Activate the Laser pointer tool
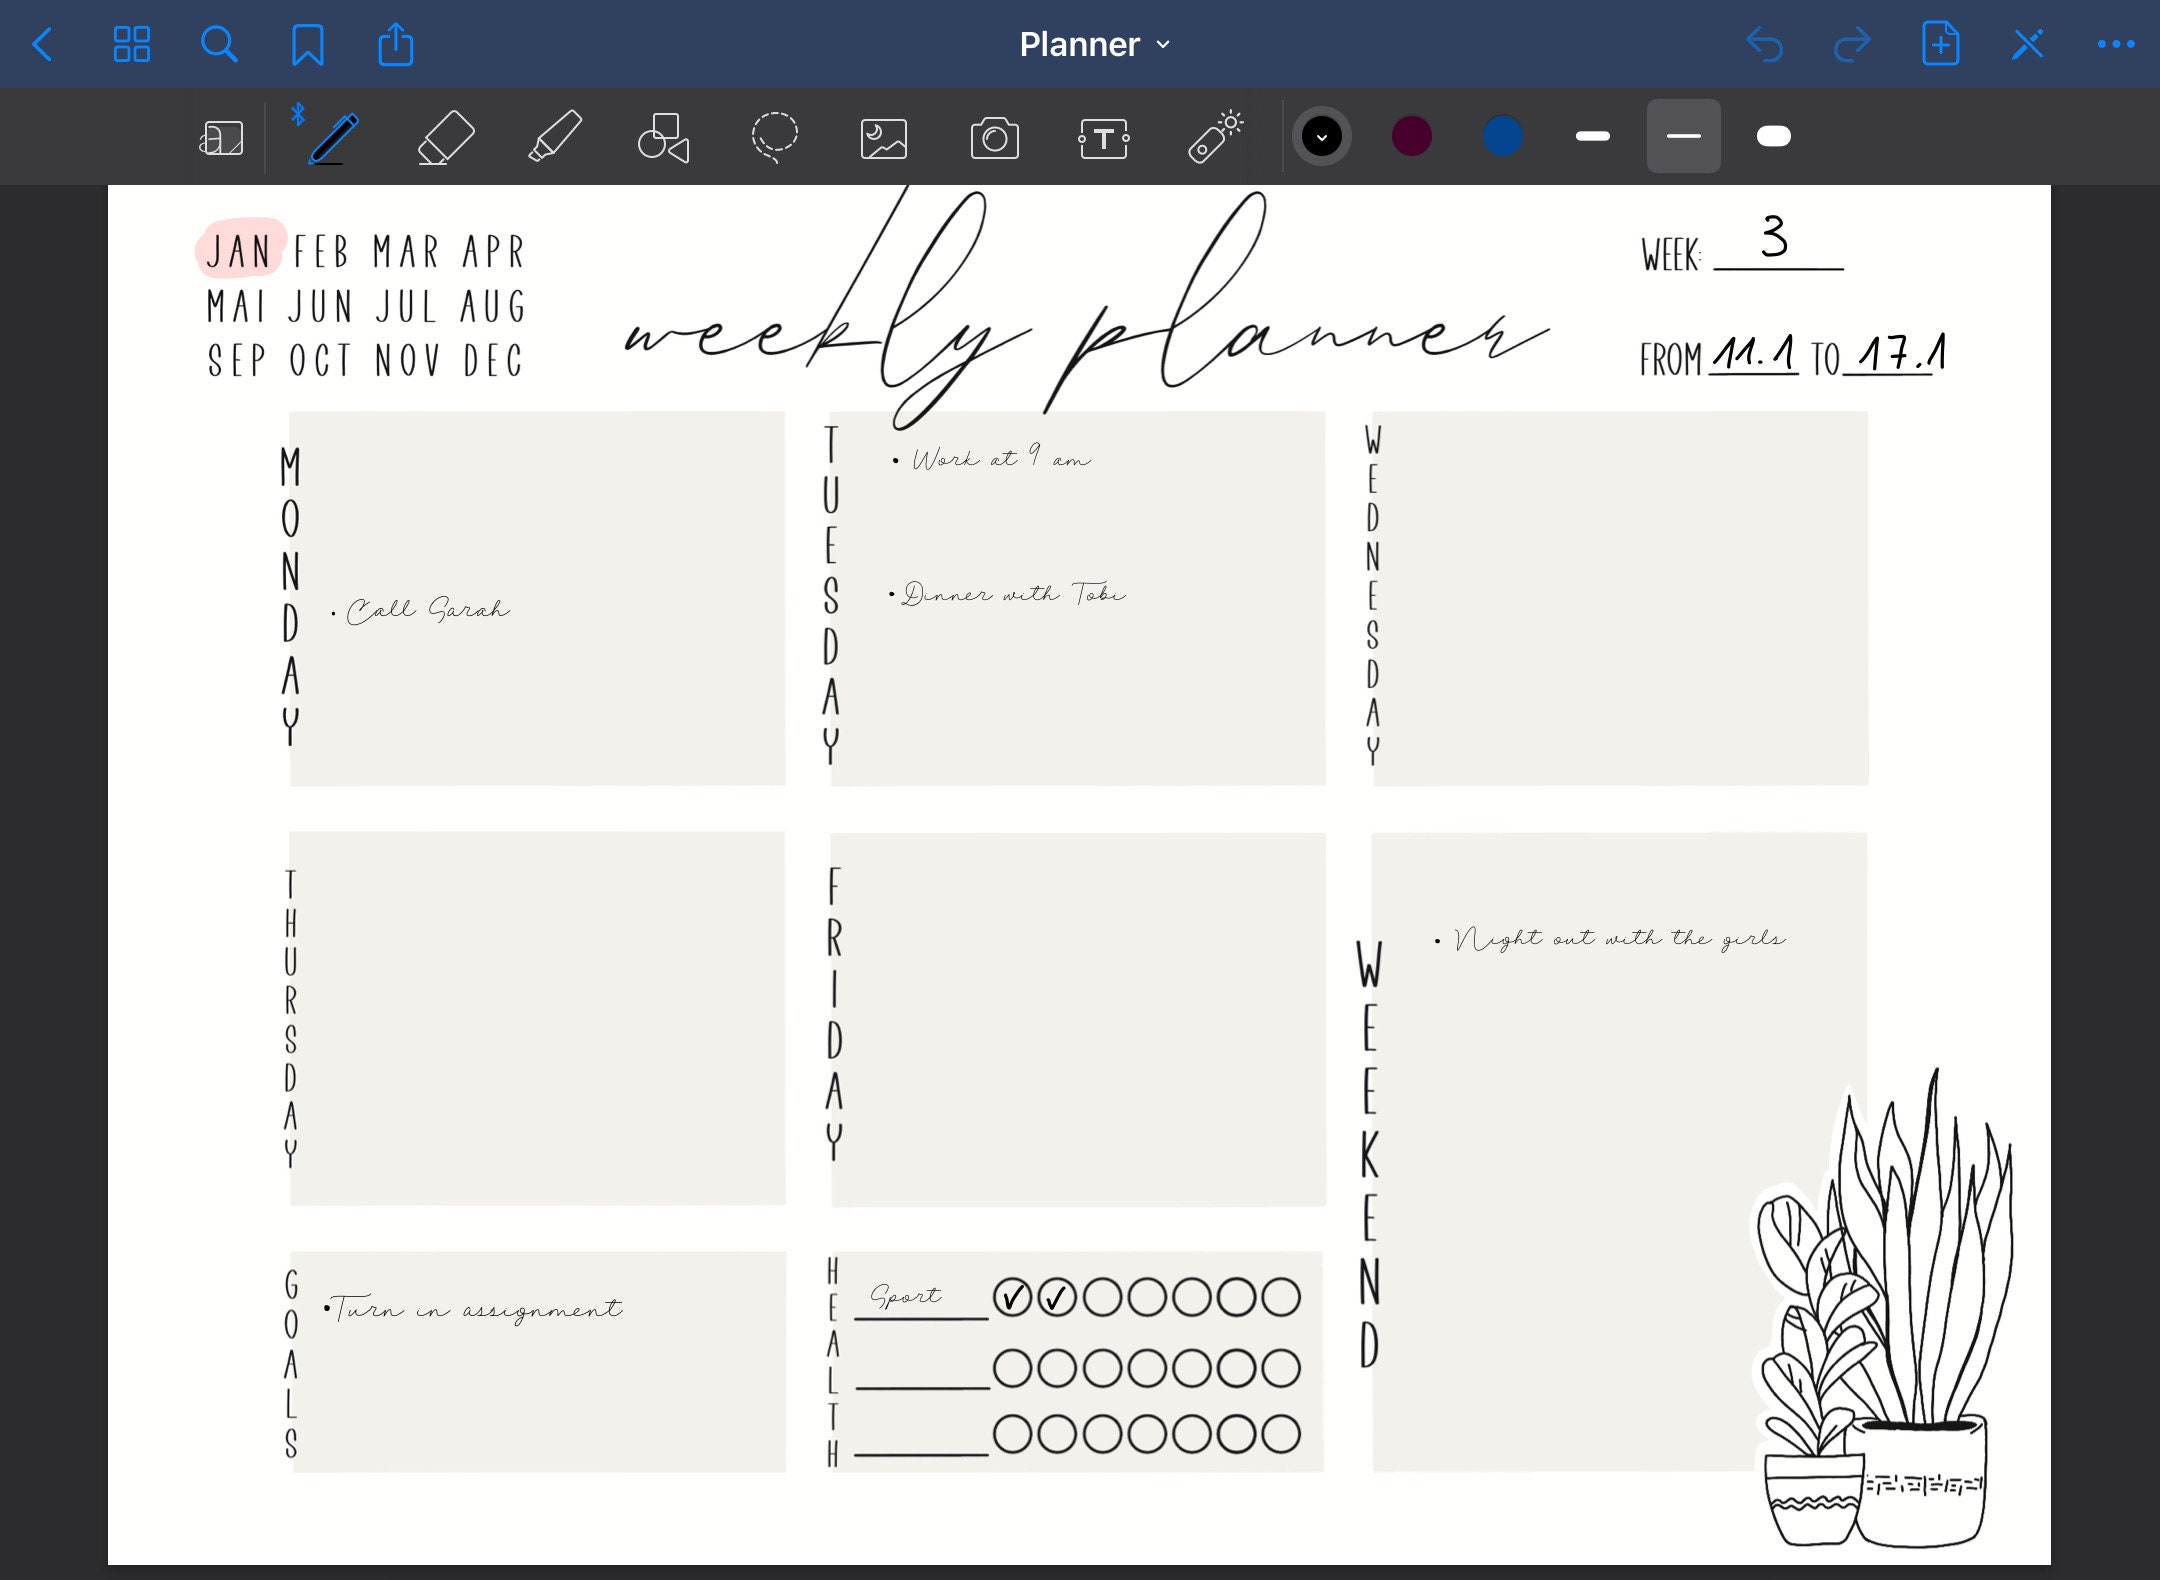 [x=1215, y=137]
